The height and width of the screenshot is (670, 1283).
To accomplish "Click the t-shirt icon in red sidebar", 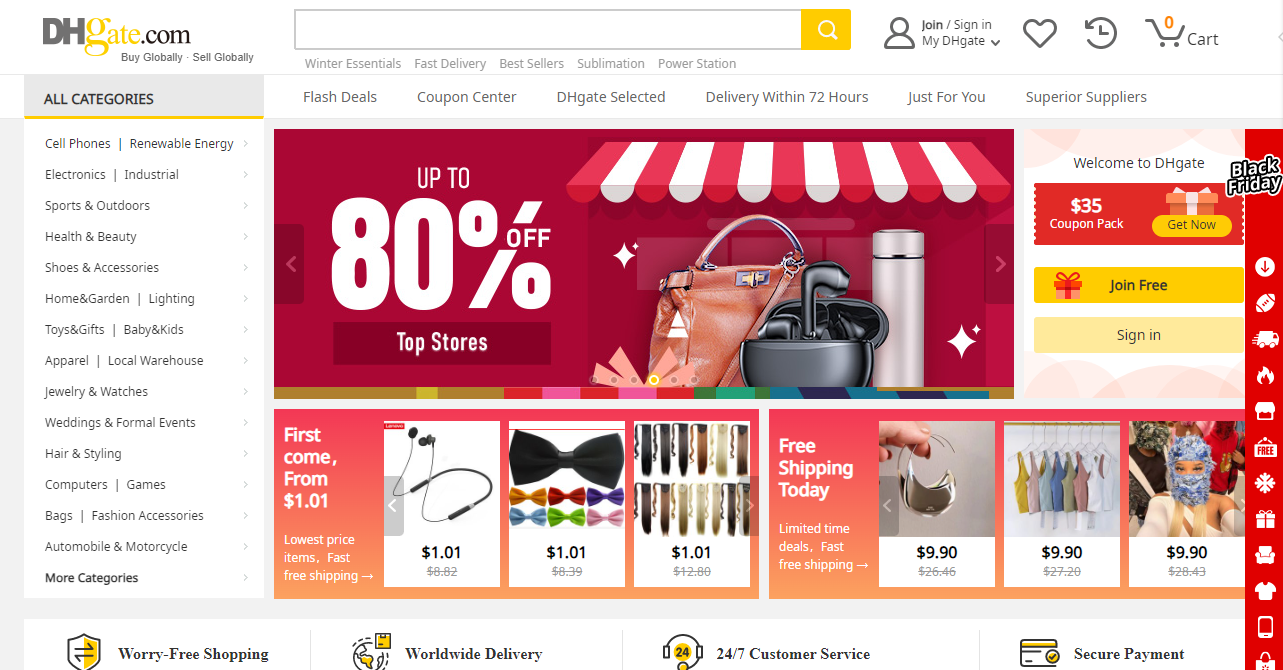I will pyautogui.click(x=1265, y=590).
